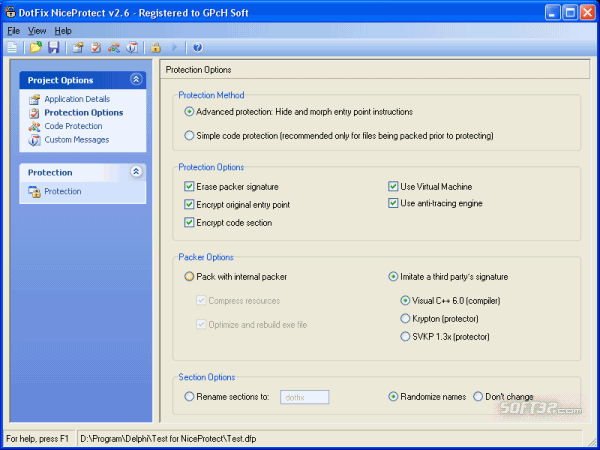Viewport: 600px width, 450px height.
Task: Click the Protection Options toolbar icon
Action: click(96, 47)
